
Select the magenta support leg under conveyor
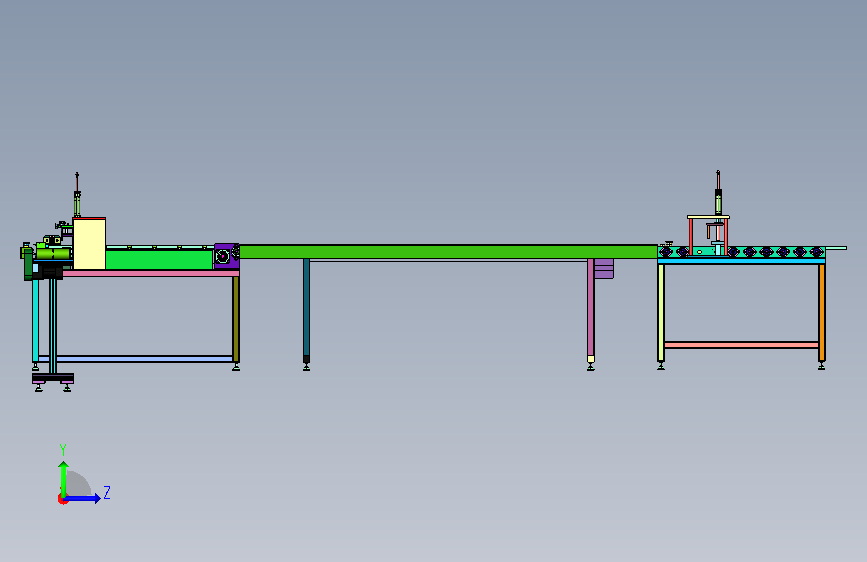click(591, 307)
